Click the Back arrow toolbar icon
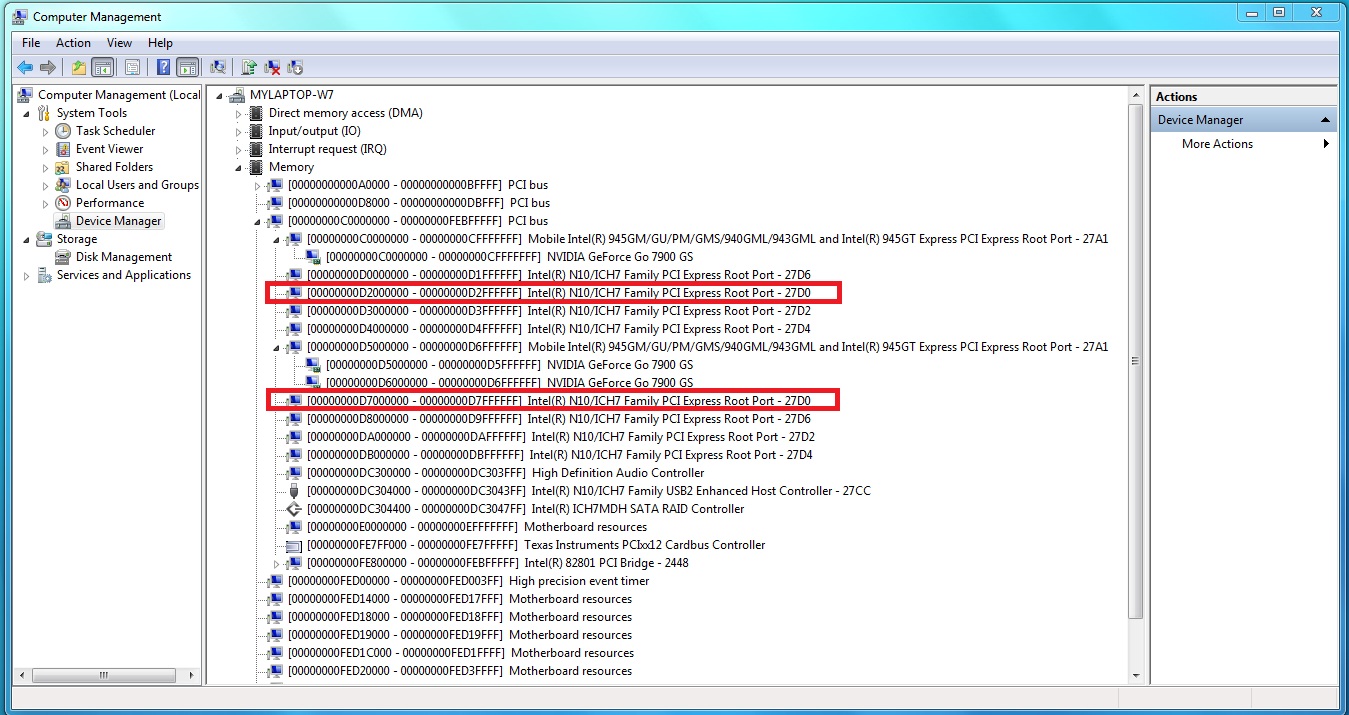 (25, 68)
